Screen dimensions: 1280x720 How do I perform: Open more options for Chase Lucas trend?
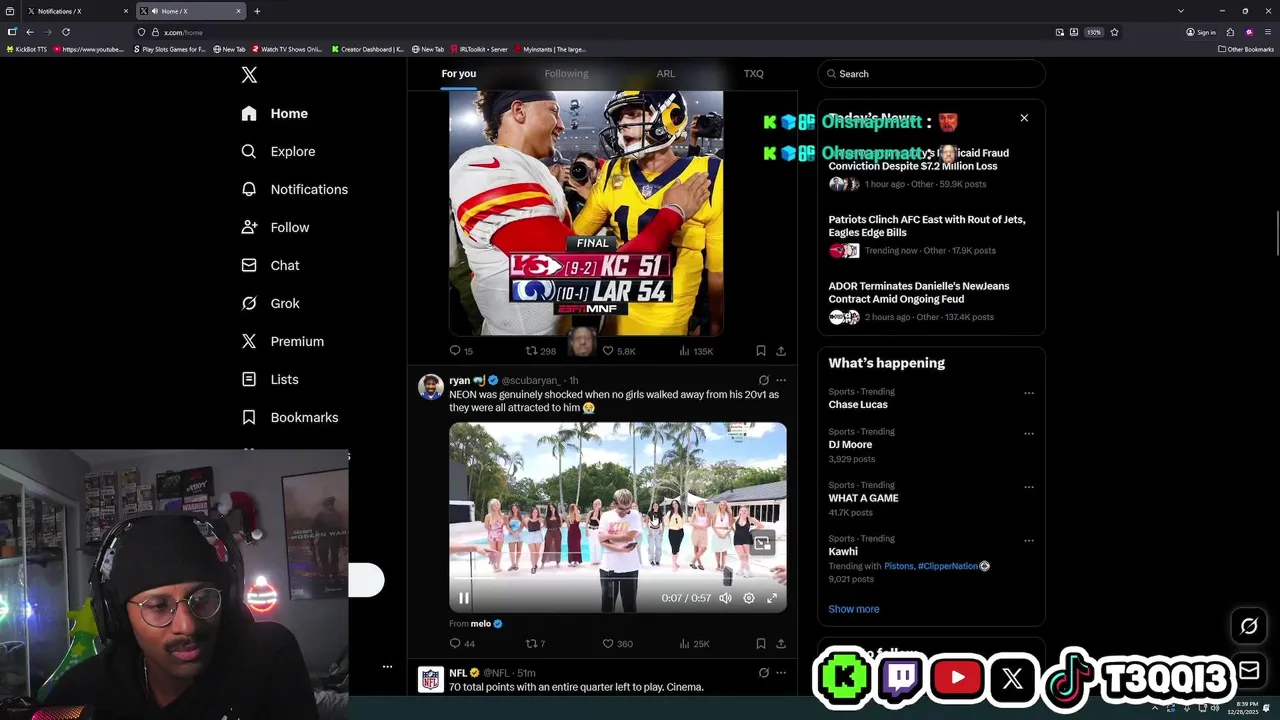[x=1029, y=393]
